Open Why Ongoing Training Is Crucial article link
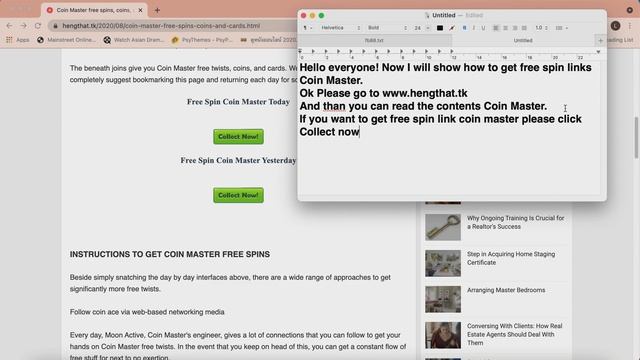Image resolution: width=640 pixels, height=360 pixels. (x=516, y=222)
